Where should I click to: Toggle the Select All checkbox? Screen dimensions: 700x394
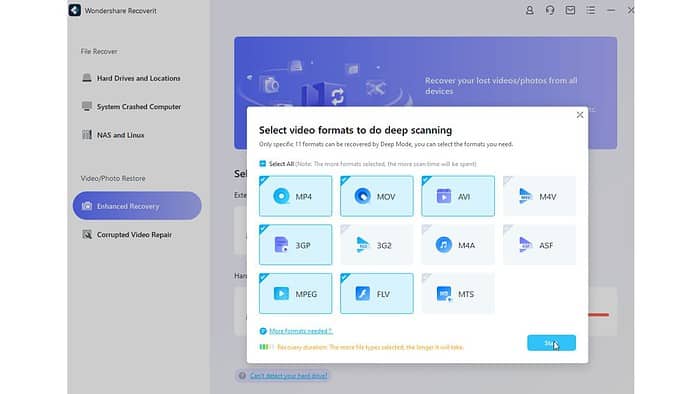(262, 164)
